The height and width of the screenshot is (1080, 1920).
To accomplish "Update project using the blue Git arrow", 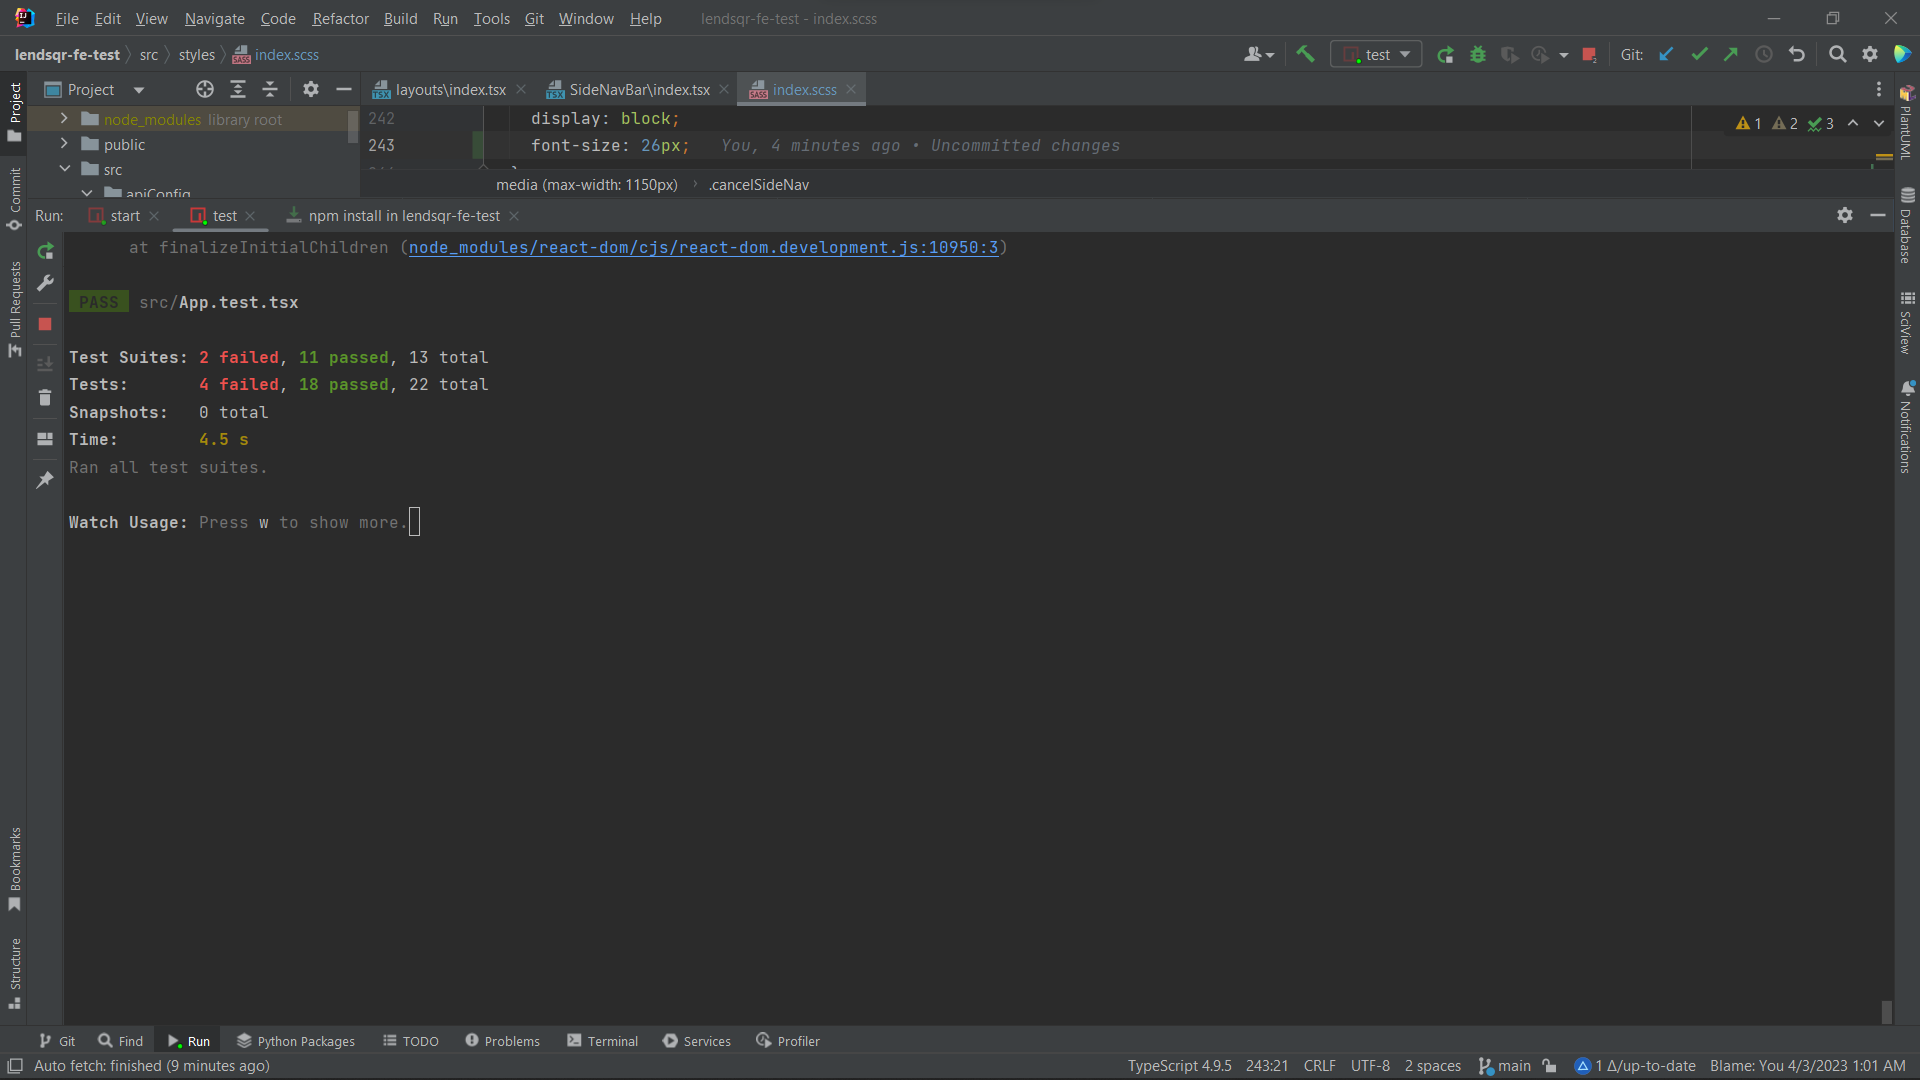I will coord(1666,55).
